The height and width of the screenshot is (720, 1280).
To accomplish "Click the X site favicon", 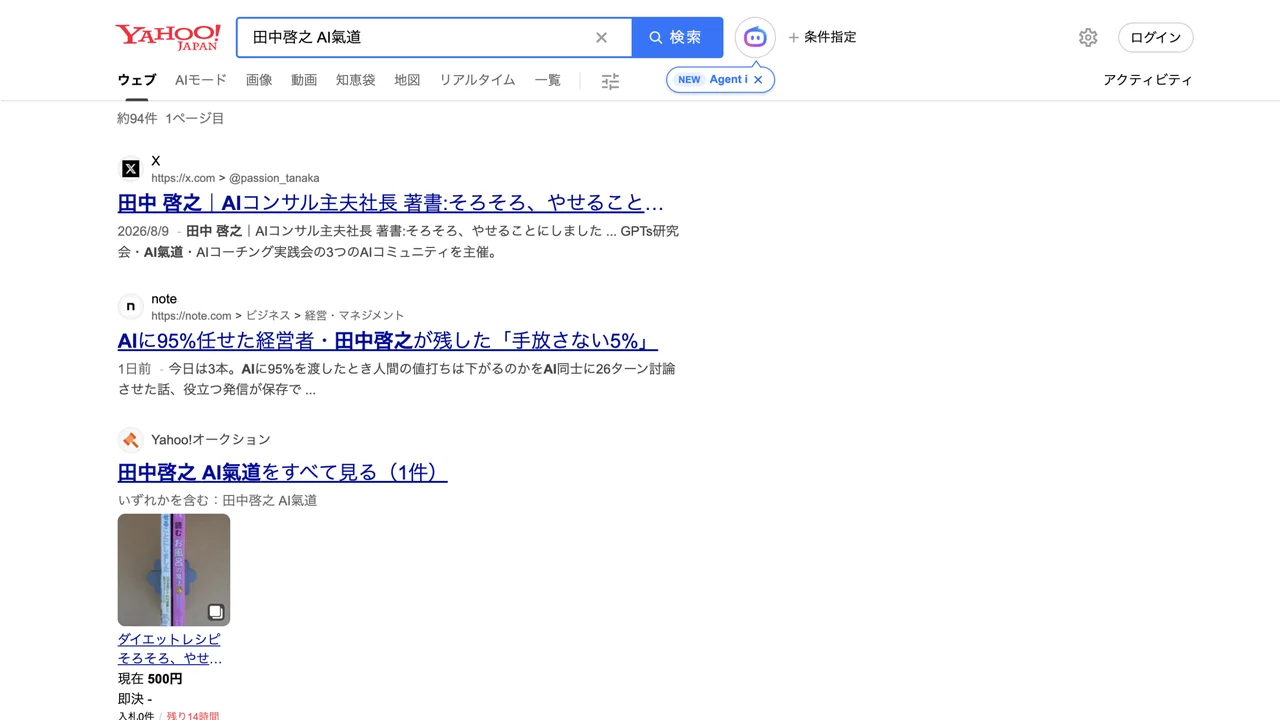I will tap(130, 168).
